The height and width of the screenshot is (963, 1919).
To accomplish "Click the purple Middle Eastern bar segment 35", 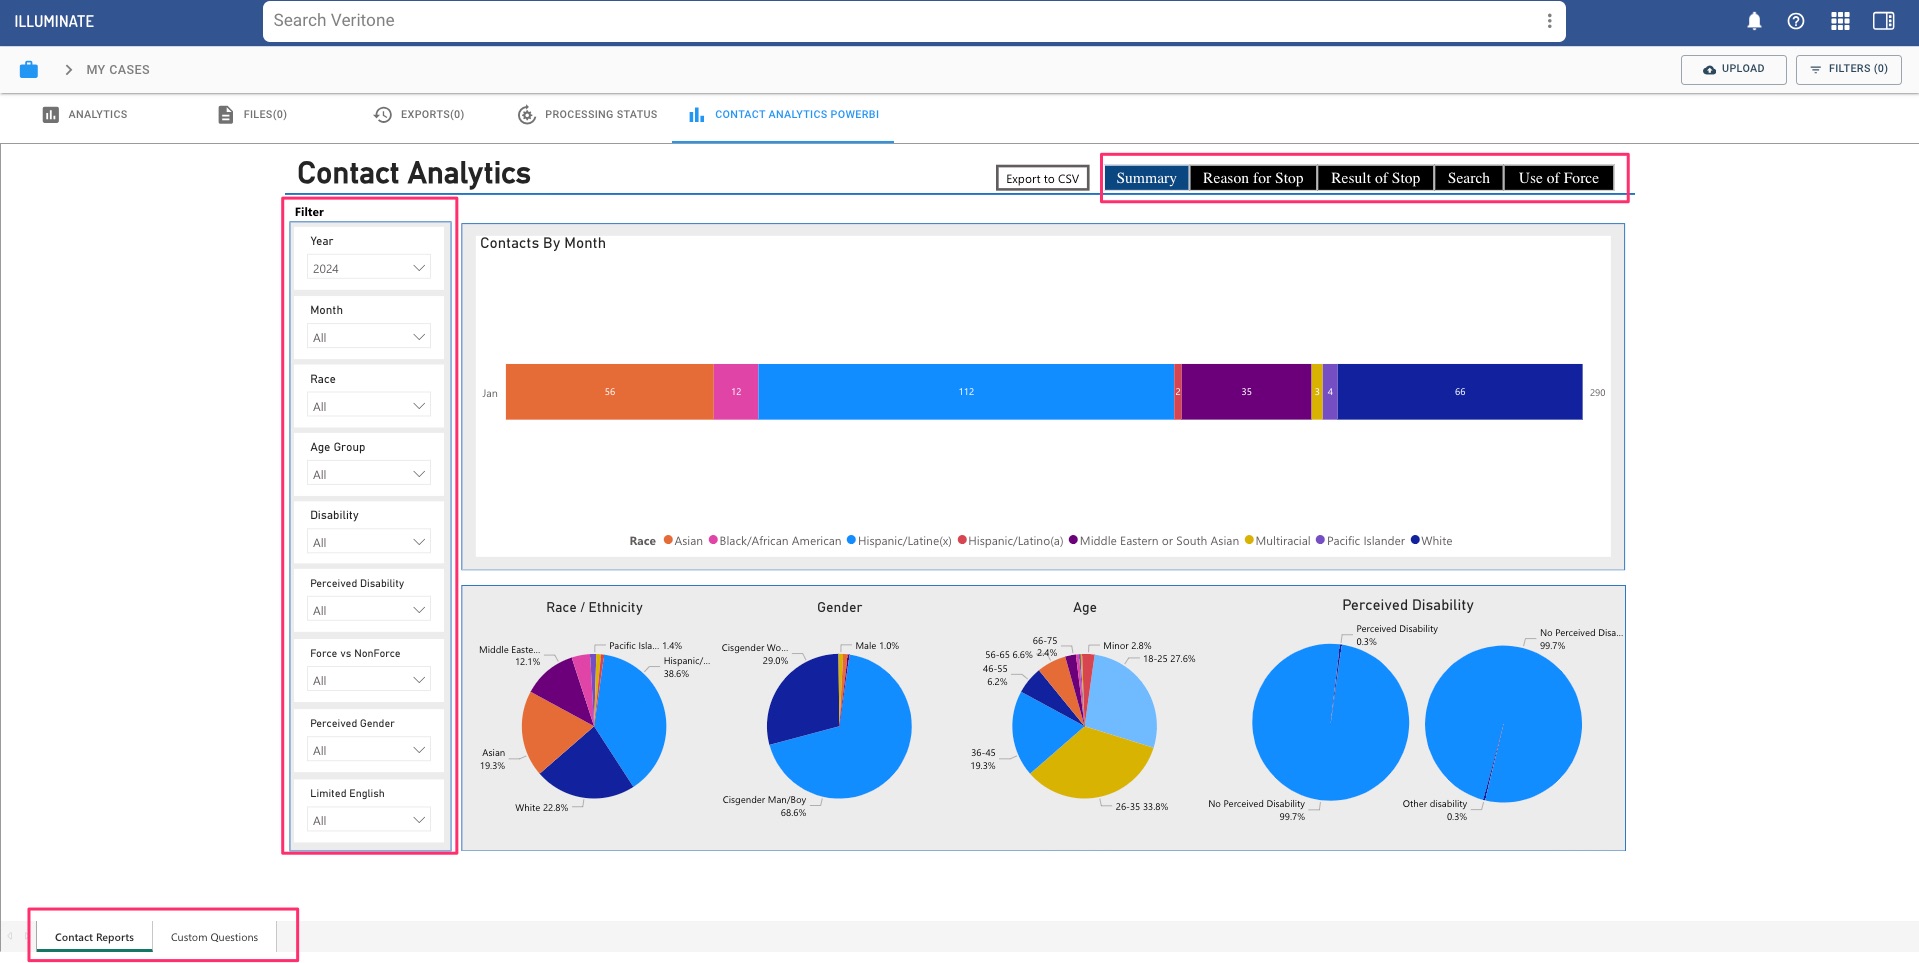I will [1246, 392].
